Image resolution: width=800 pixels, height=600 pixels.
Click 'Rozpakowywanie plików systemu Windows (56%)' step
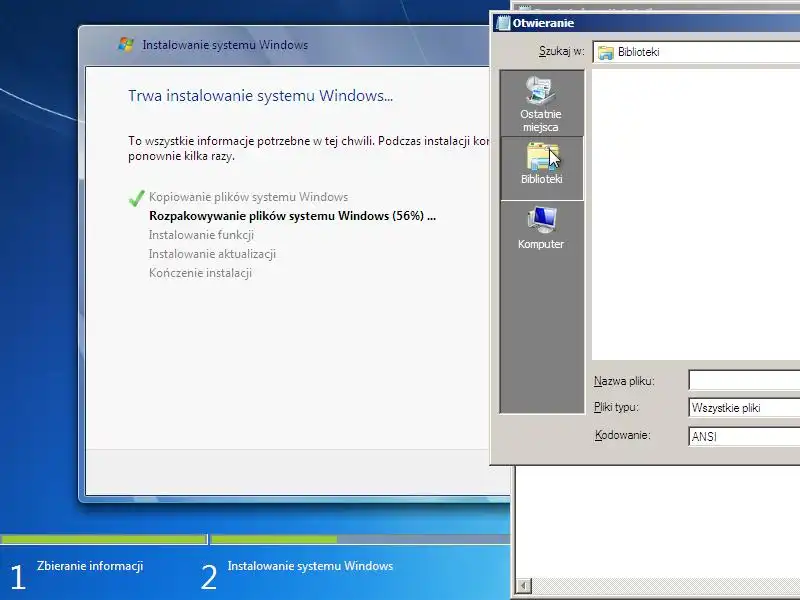[x=292, y=216]
